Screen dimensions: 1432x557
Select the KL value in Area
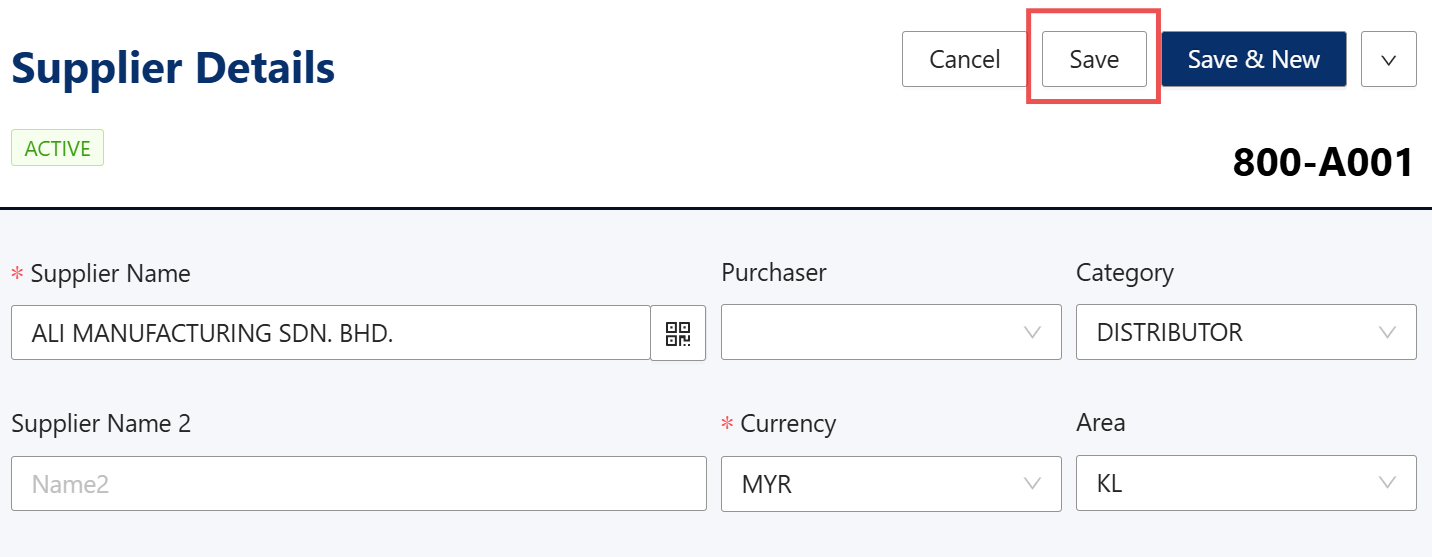pyautogui.click(x=1110, y=484)
